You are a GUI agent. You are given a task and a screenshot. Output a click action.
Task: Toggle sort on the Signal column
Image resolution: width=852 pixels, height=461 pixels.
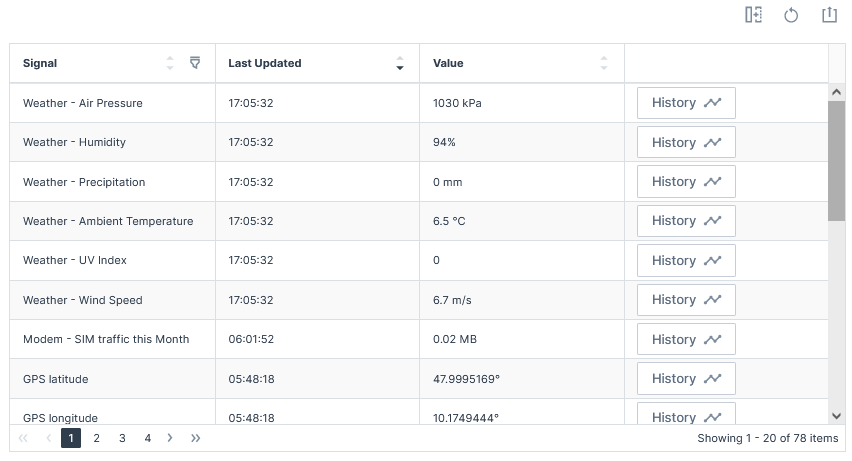click(170, 63)
